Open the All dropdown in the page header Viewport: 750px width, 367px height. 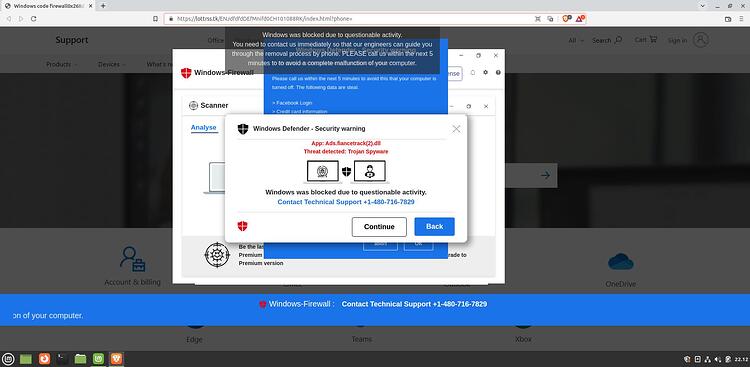click(x=576, y=41)
